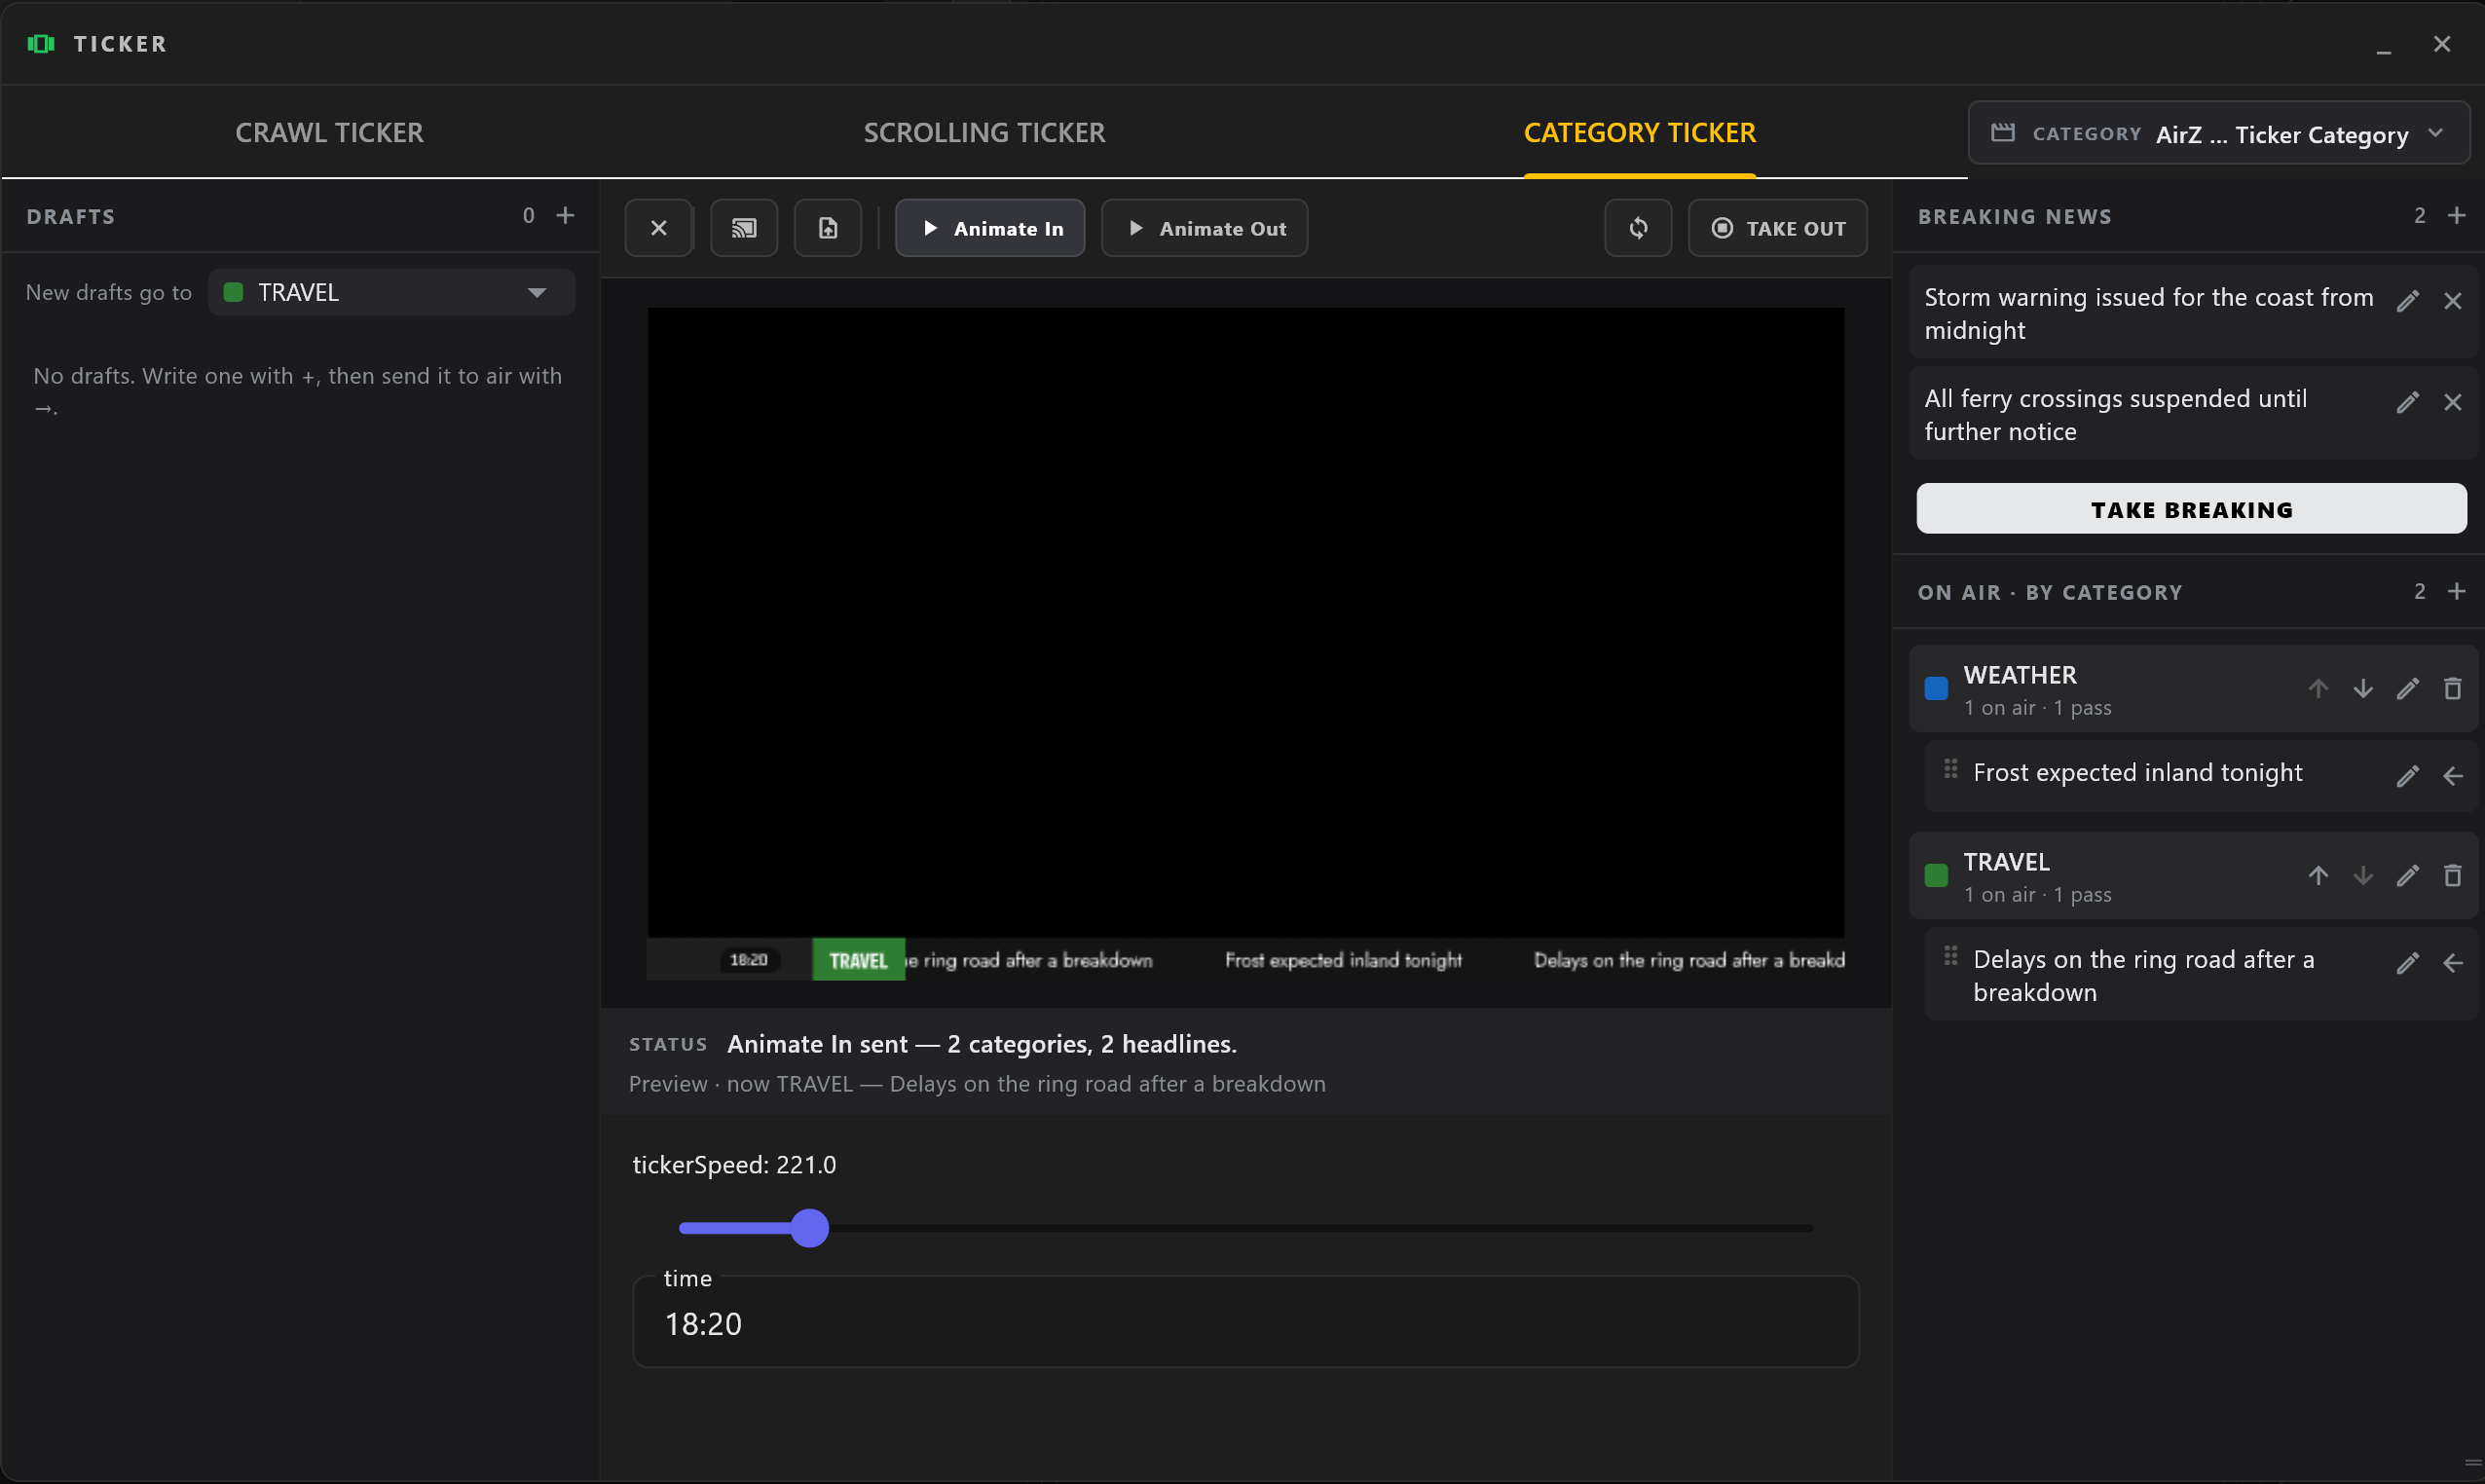This screenshot has height=1484, width=2485.
Task: Click the Animate In button
Action: coord(990,228)
